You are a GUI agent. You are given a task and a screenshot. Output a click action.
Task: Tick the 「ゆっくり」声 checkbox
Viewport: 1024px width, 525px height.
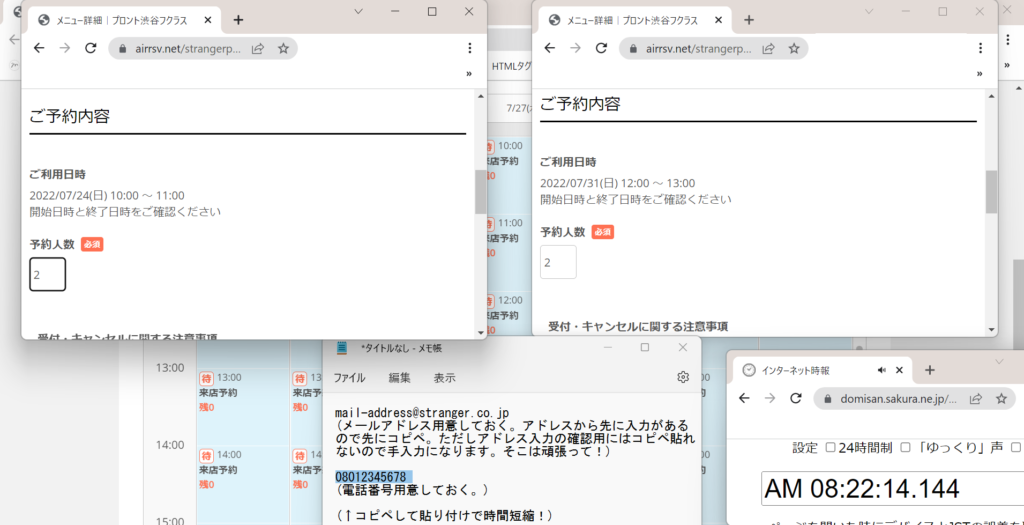[905, 448]
